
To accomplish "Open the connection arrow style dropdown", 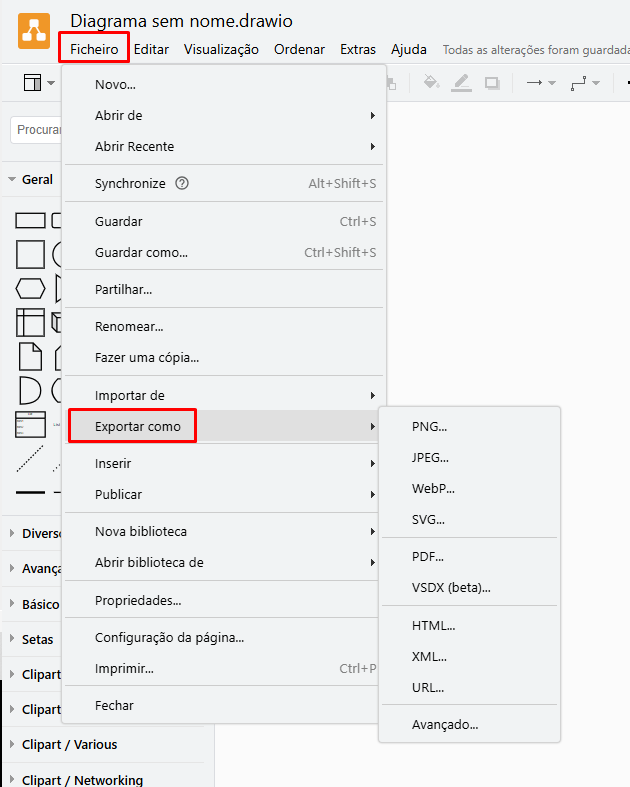I will pyautogui.click(x=540, y=83).
